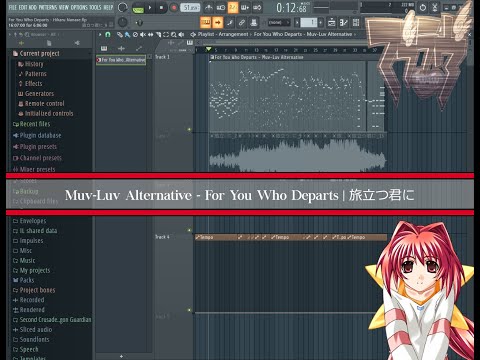Select the Delete tool
The image size is (480, 360).
click(135, 34)
